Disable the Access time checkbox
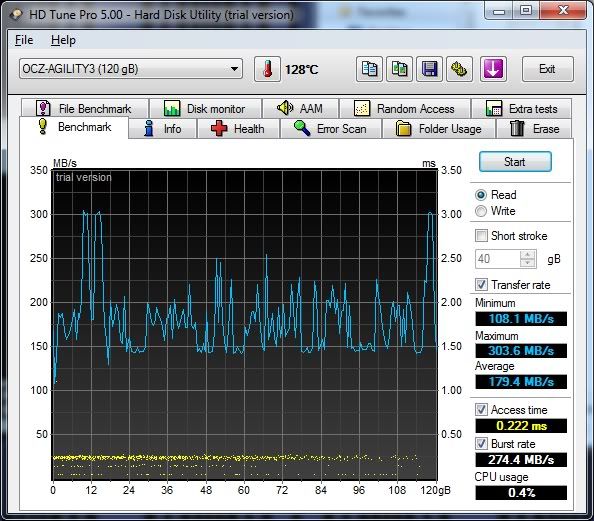Viewport: 594px width, 521px height. pyautogui.click(x=481, y=410)
